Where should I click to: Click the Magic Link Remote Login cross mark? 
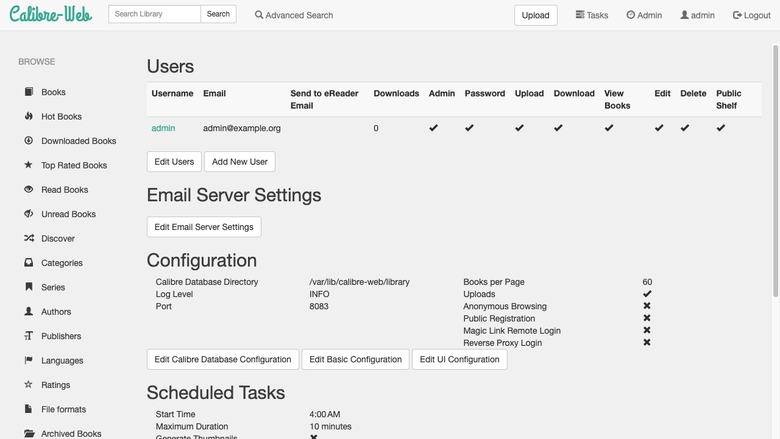(647, 330)
